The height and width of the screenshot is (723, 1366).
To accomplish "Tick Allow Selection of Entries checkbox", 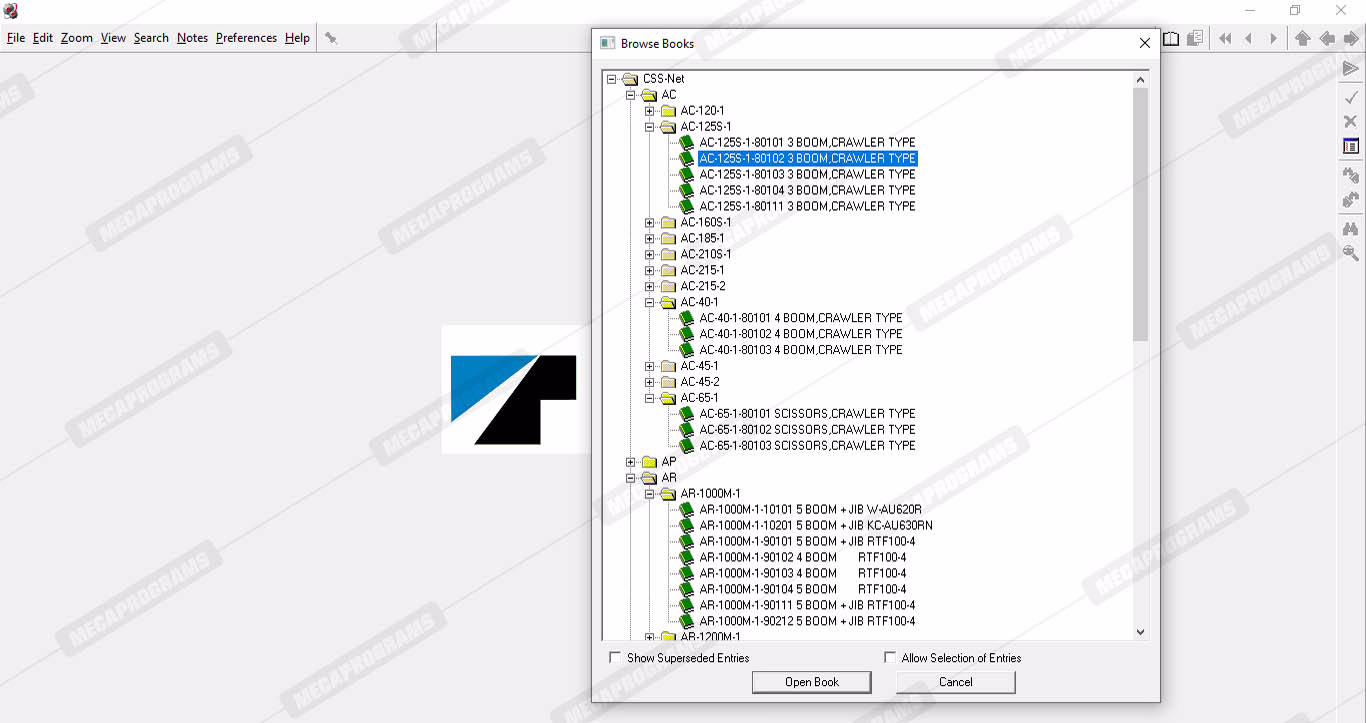I will (890, 658).
